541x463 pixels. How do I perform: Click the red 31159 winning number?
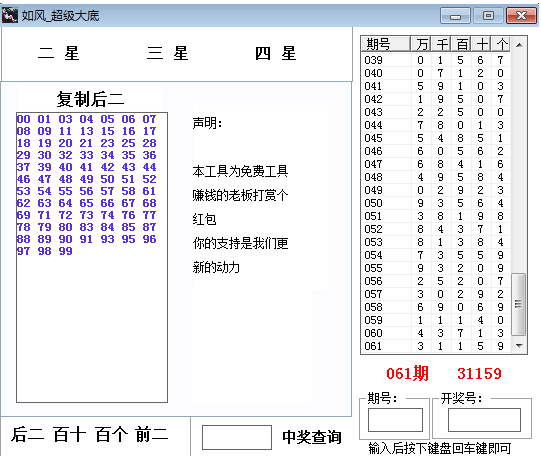click(479, 374)
